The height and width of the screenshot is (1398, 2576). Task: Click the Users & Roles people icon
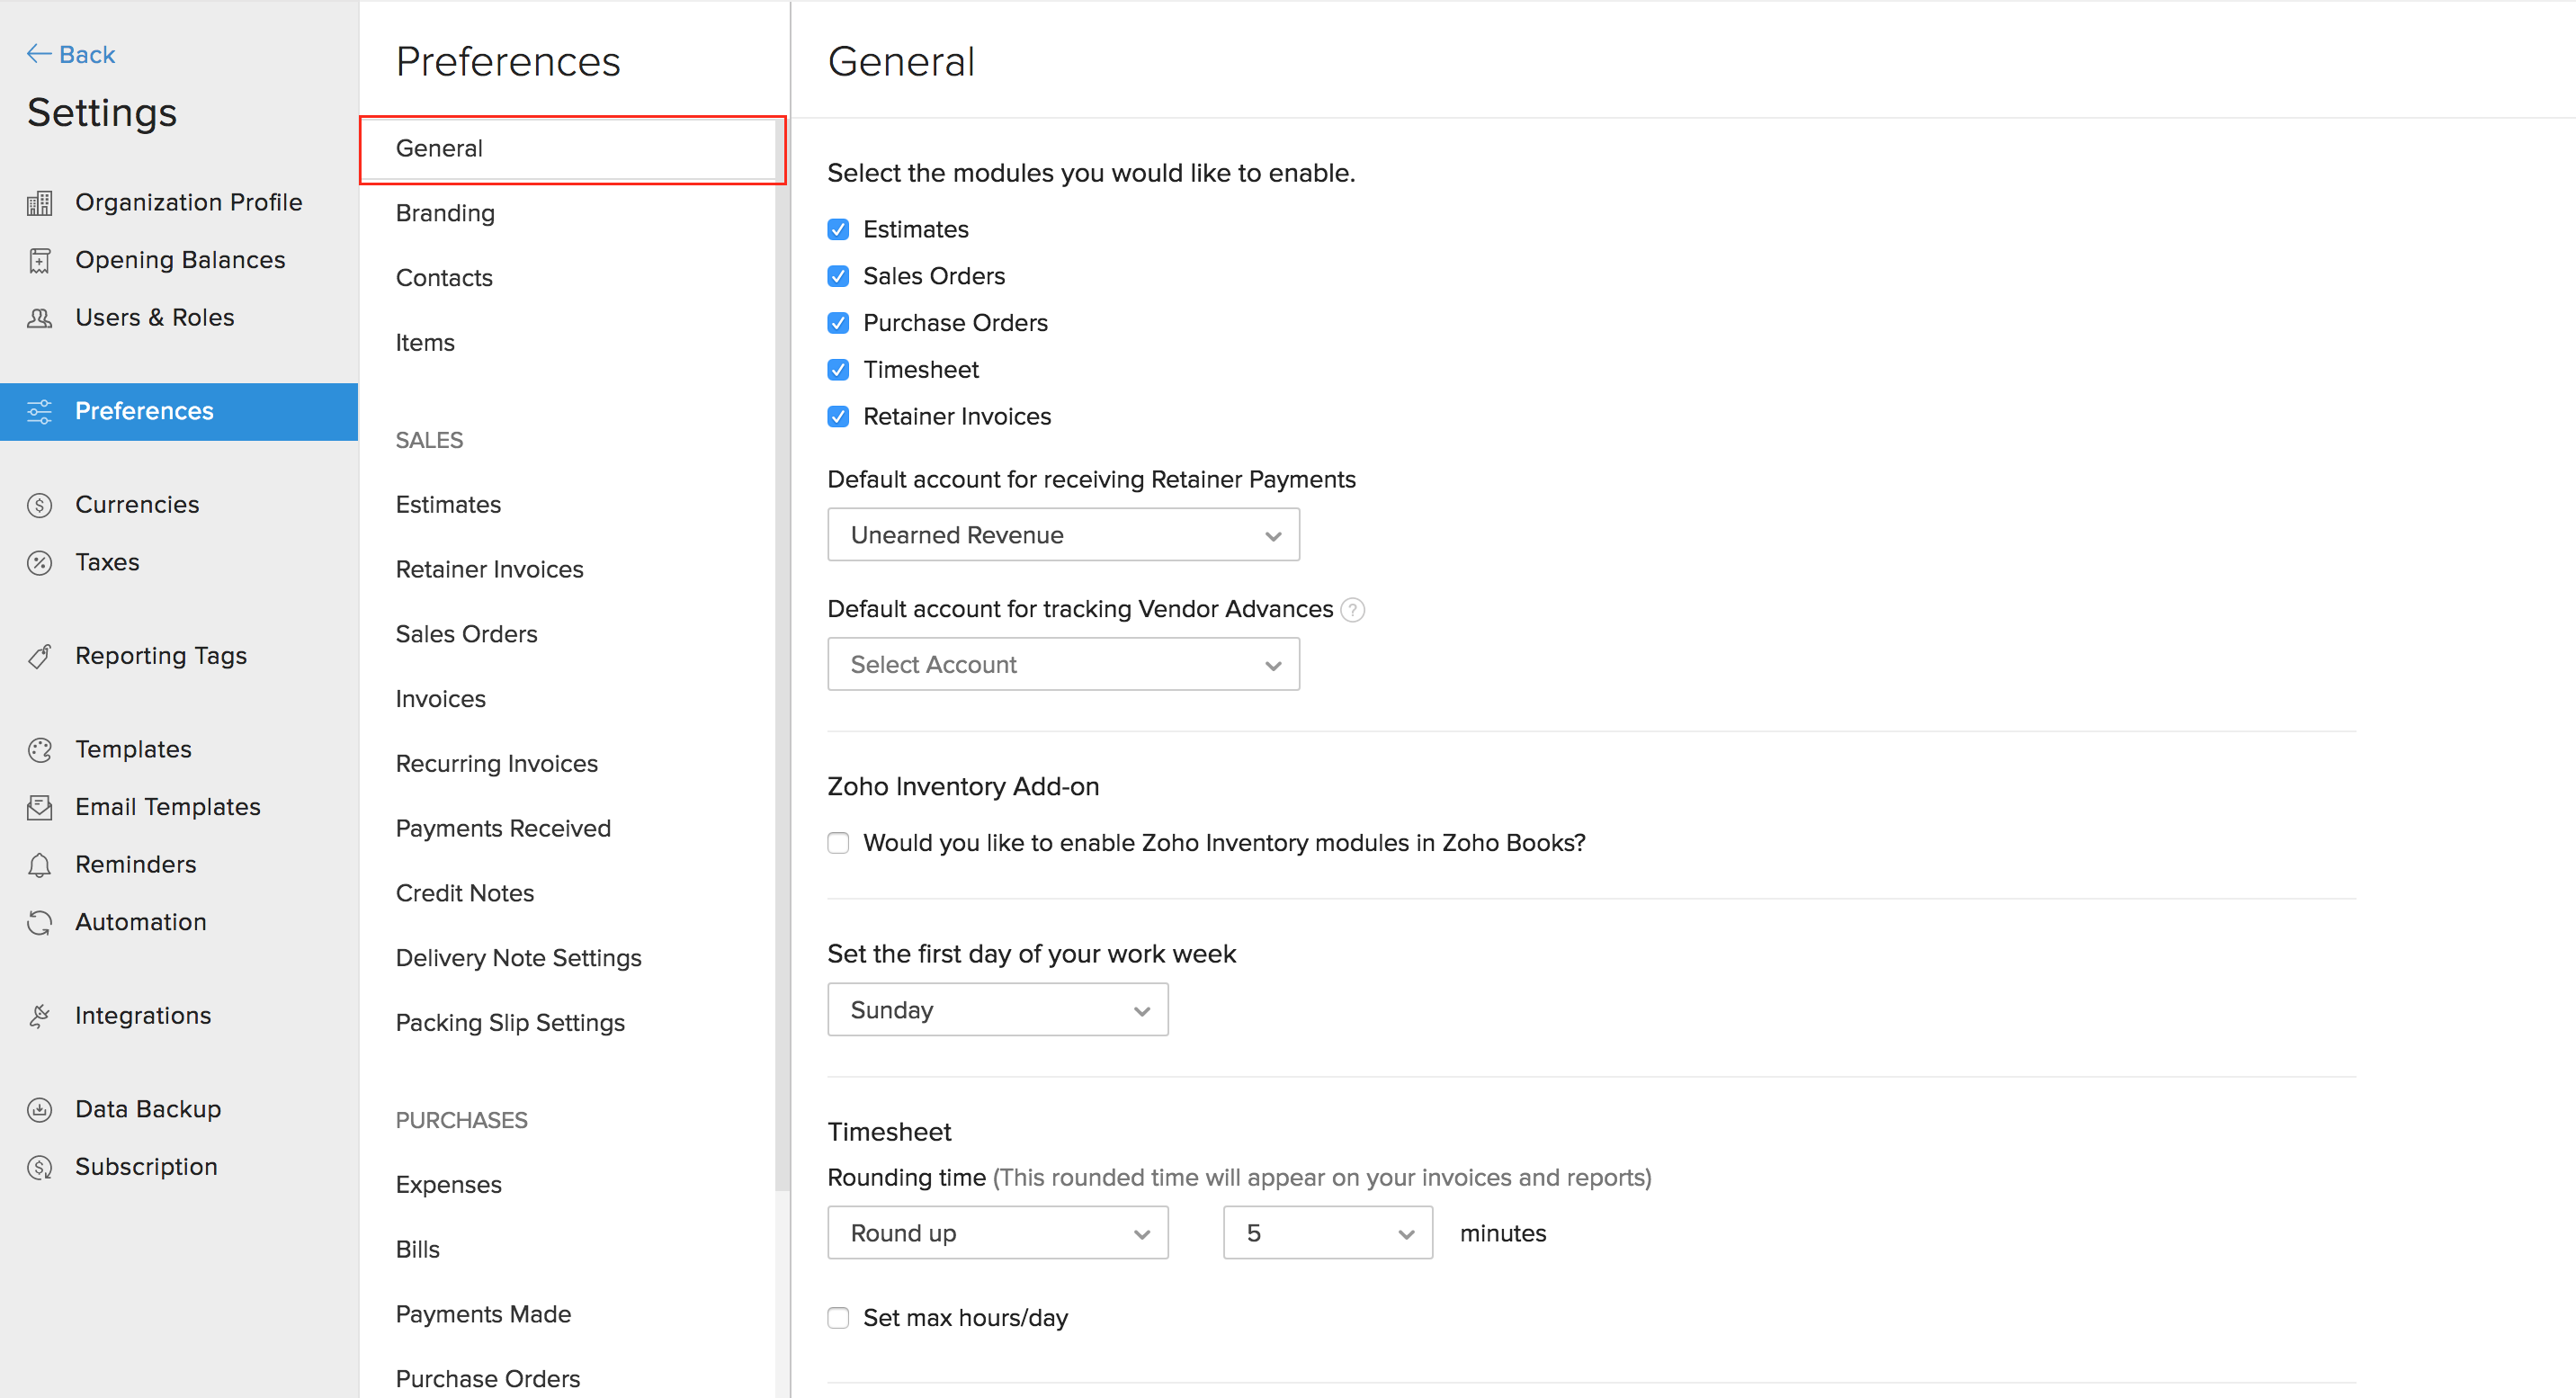(x=40, y=318)
